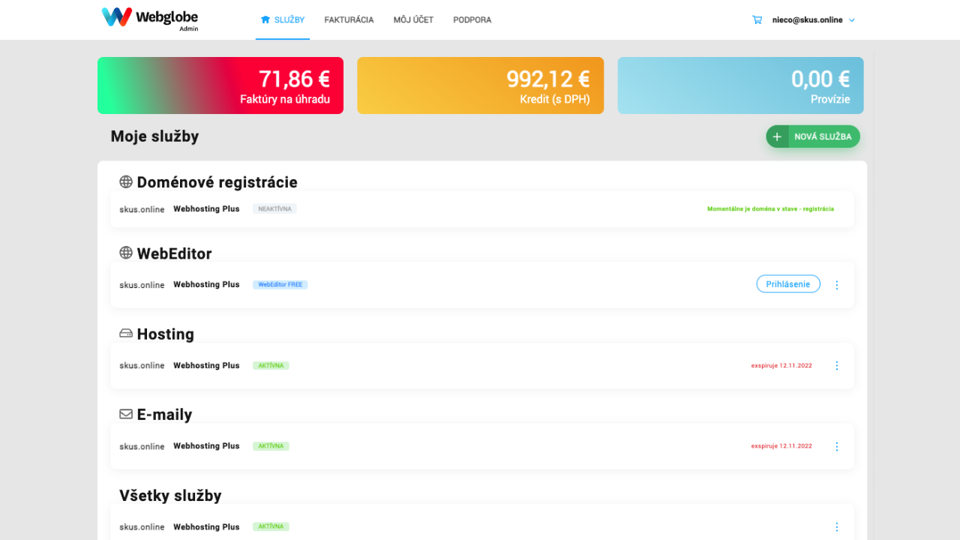The image size is (960, 540).
Task: Click the envelope icon beside E-maily
Action: [126, 414]
